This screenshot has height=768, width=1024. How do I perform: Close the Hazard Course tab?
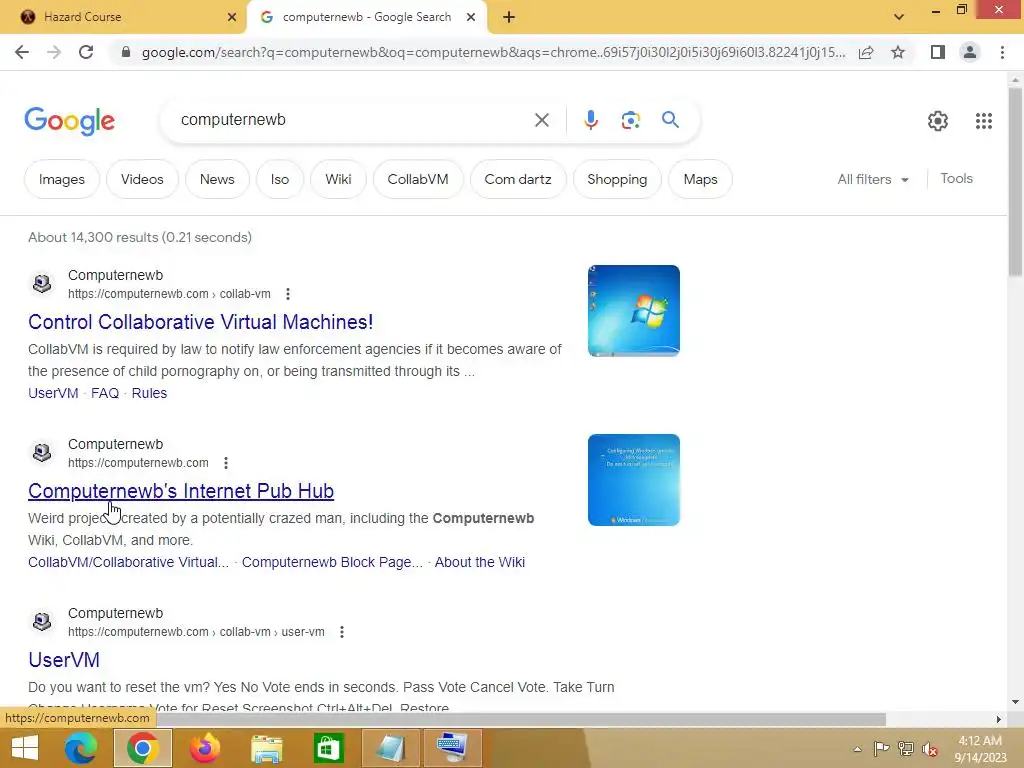click(x=232, y=17)
